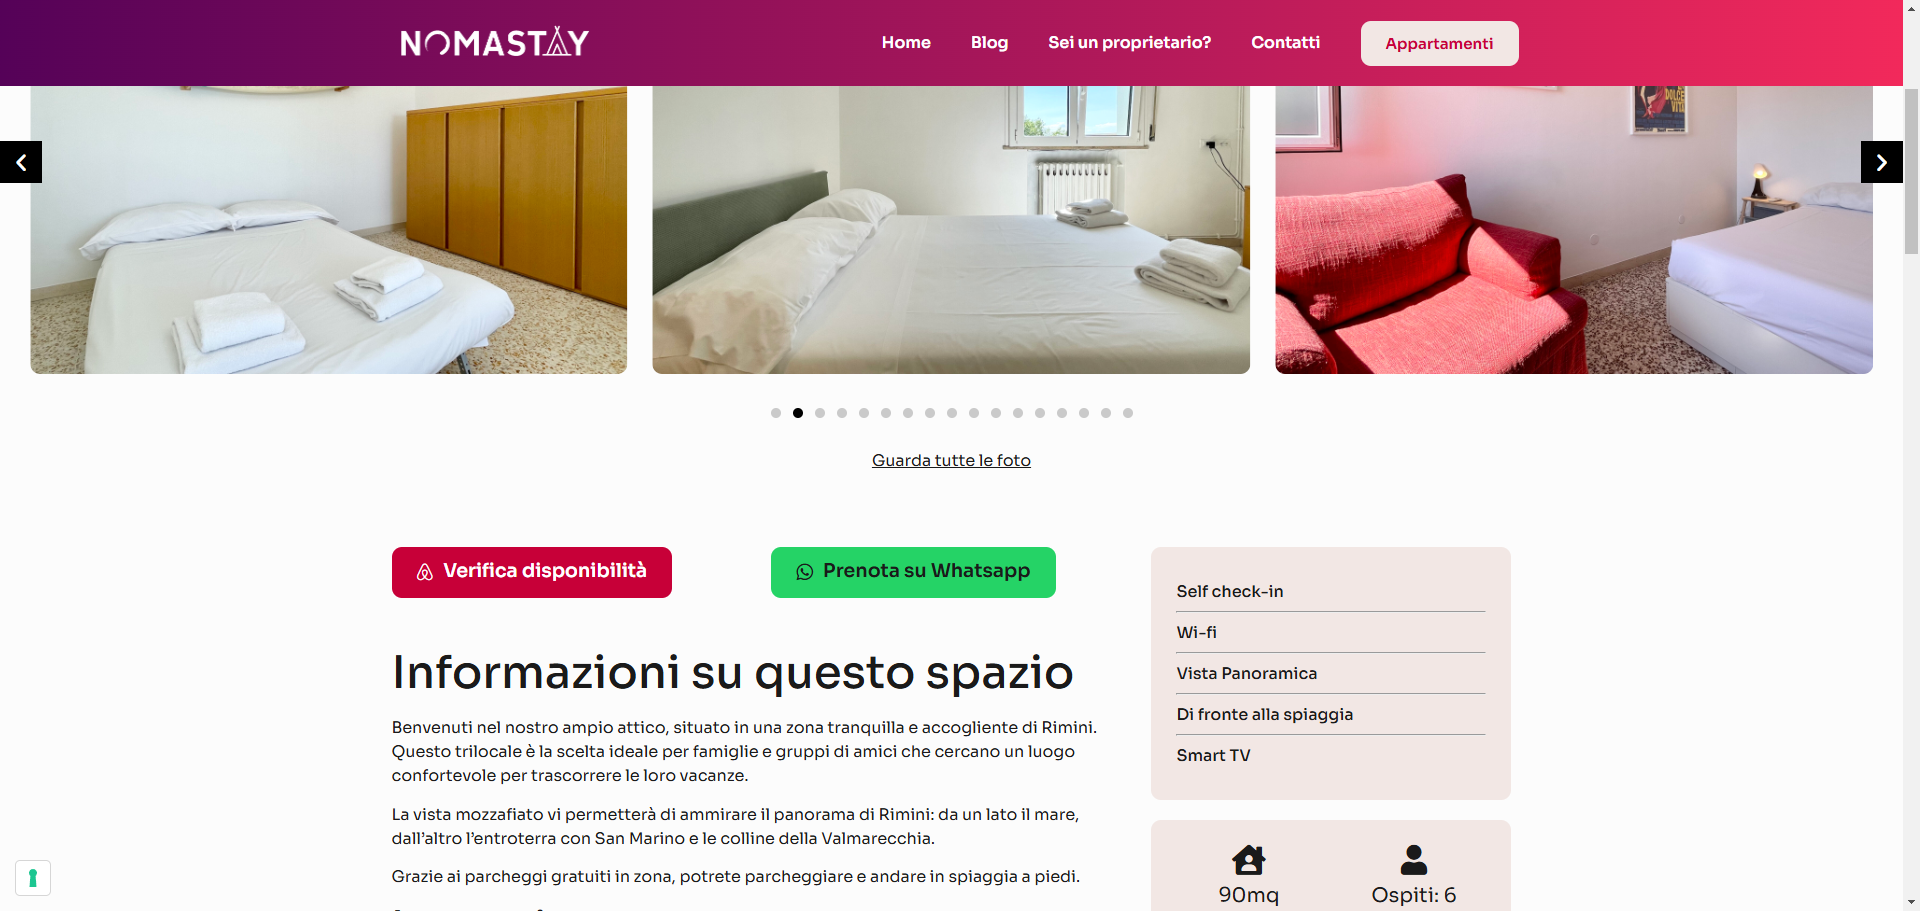
Task: Open Guarda tutte le foto link
Action: (951, 460)
